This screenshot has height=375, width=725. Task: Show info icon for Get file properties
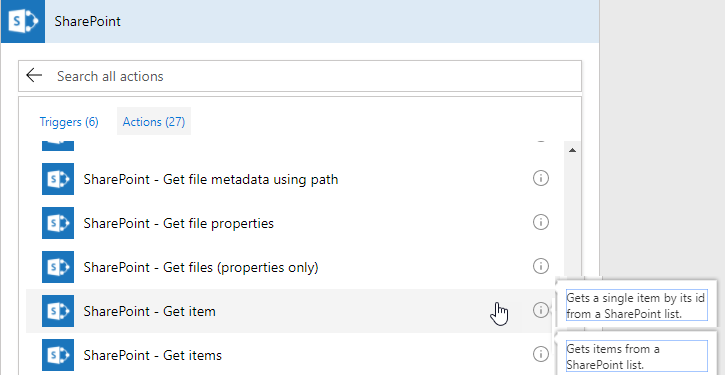(x=541, y=222)
